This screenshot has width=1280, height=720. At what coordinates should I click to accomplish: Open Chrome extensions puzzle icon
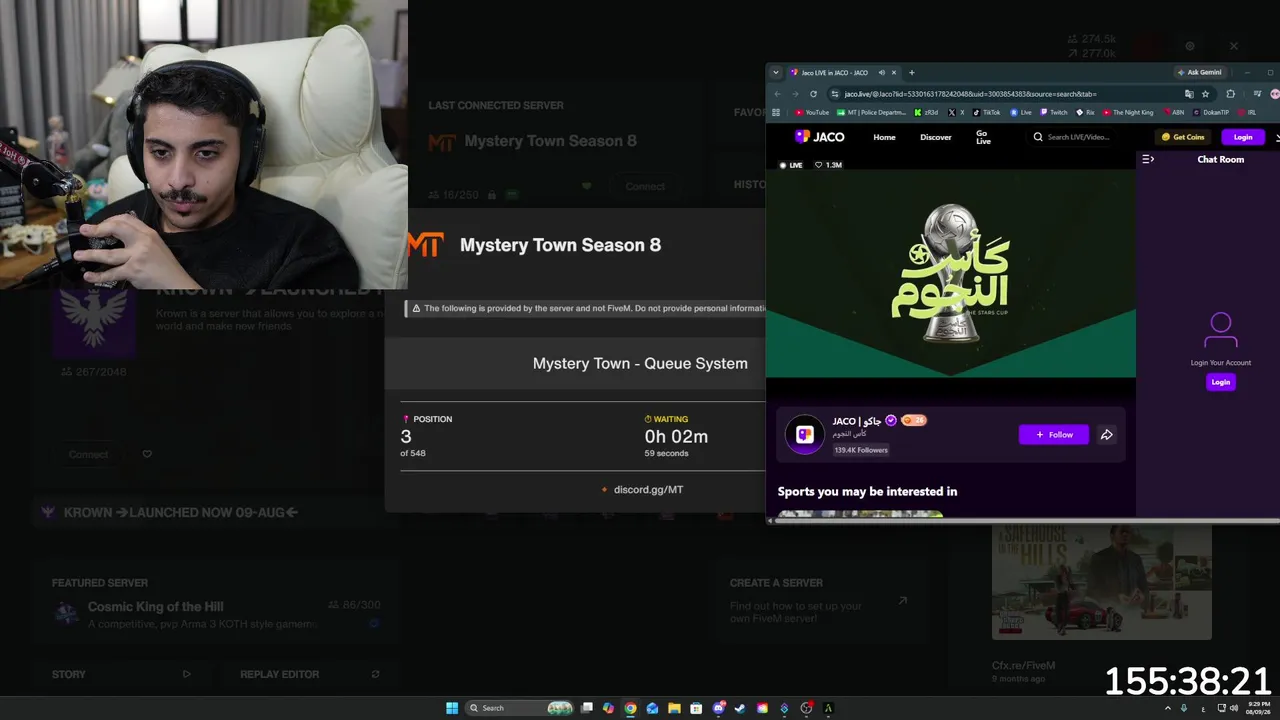[x=1230, y=94]
